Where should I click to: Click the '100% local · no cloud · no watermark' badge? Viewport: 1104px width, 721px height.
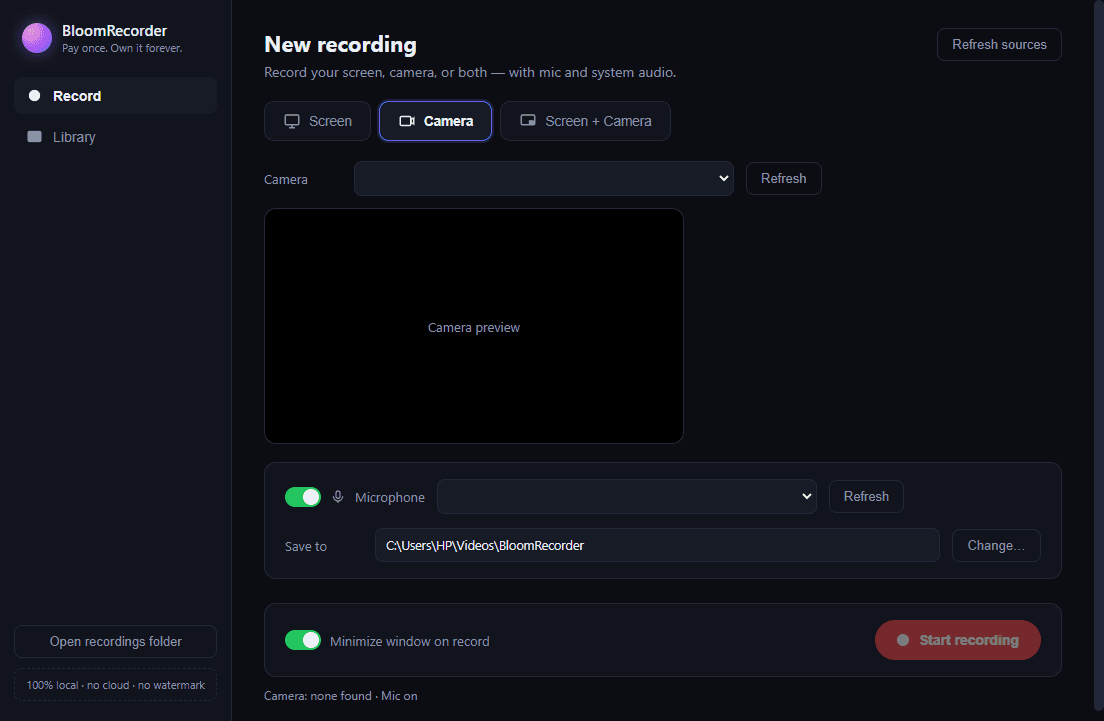pyautogui.click(x=115, y=685)
